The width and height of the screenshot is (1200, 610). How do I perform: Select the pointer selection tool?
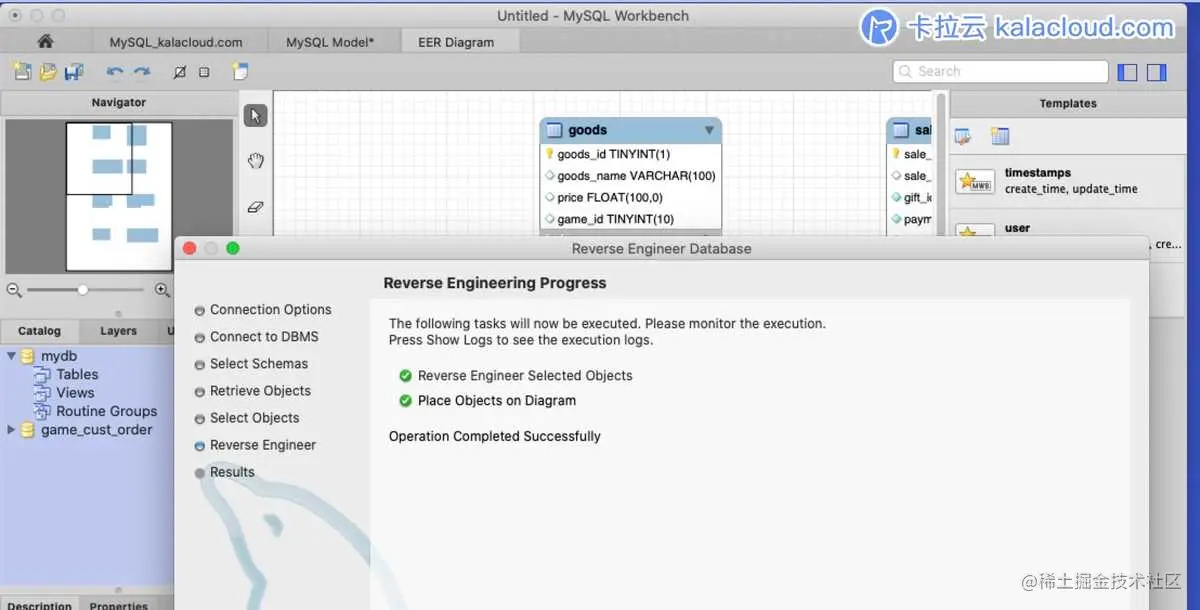(255, 116)
